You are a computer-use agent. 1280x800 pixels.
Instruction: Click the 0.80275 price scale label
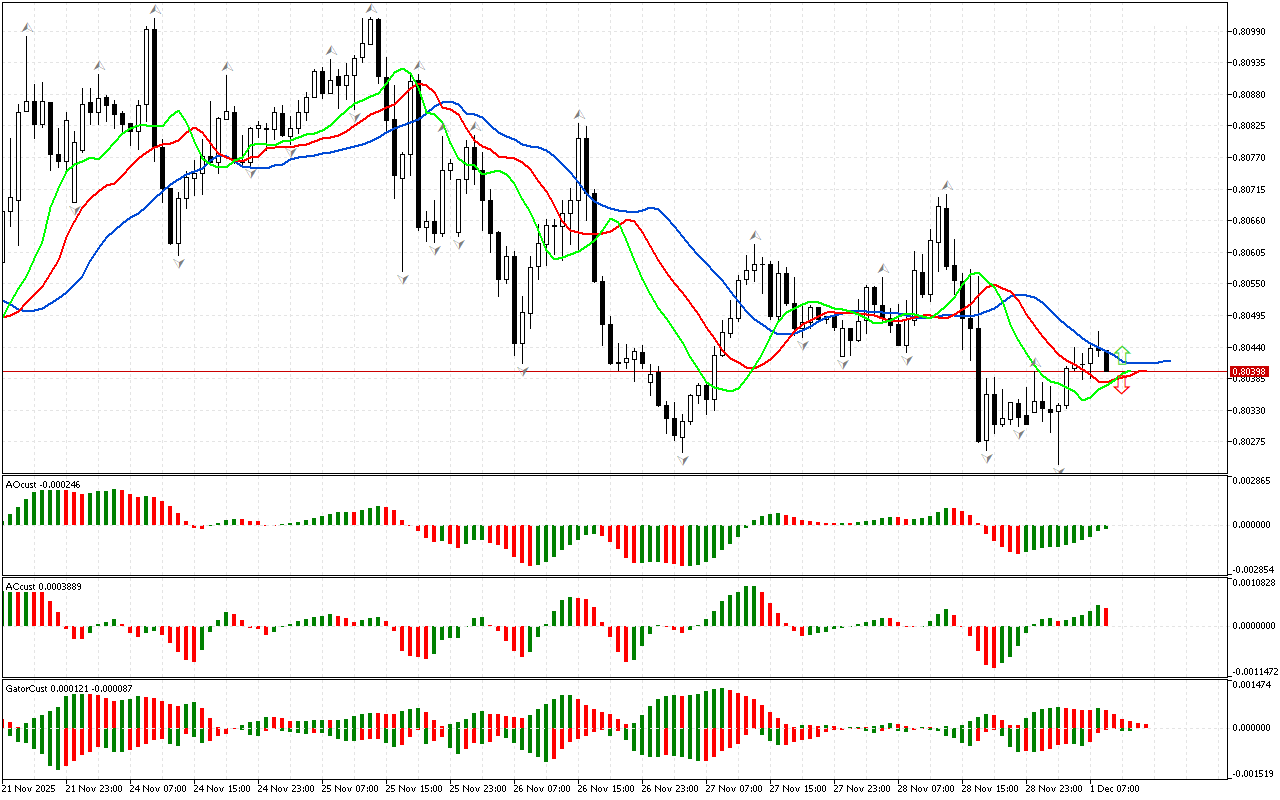click(1249, 441)
